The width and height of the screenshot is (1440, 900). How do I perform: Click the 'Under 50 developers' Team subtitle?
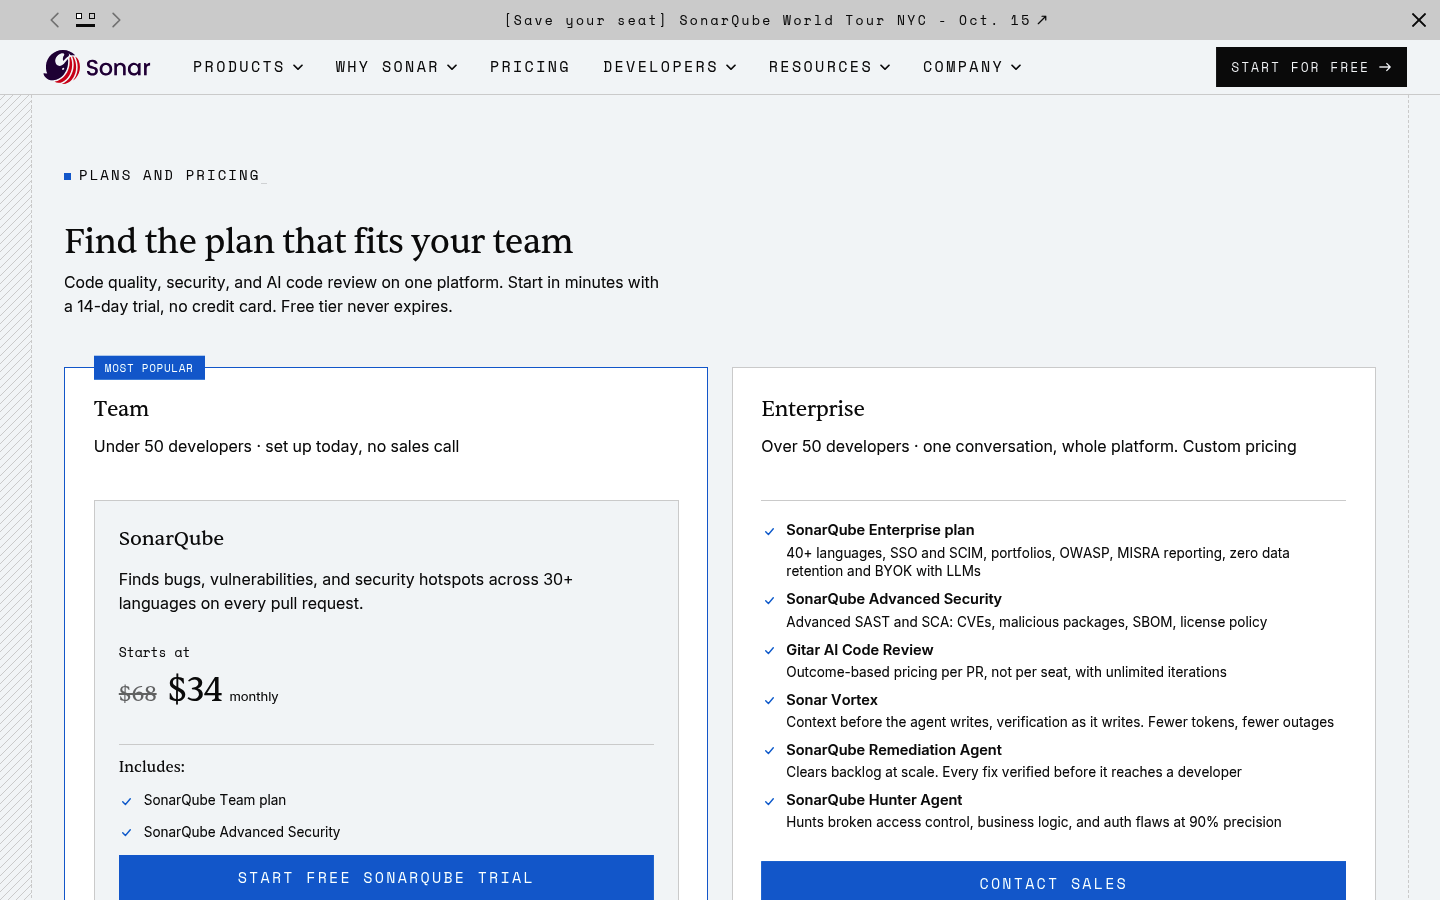(277, 446)
